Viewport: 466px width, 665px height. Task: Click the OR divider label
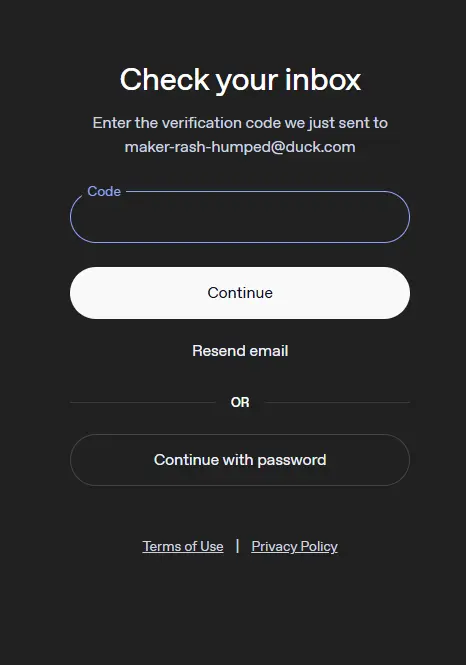click(240, 402)
